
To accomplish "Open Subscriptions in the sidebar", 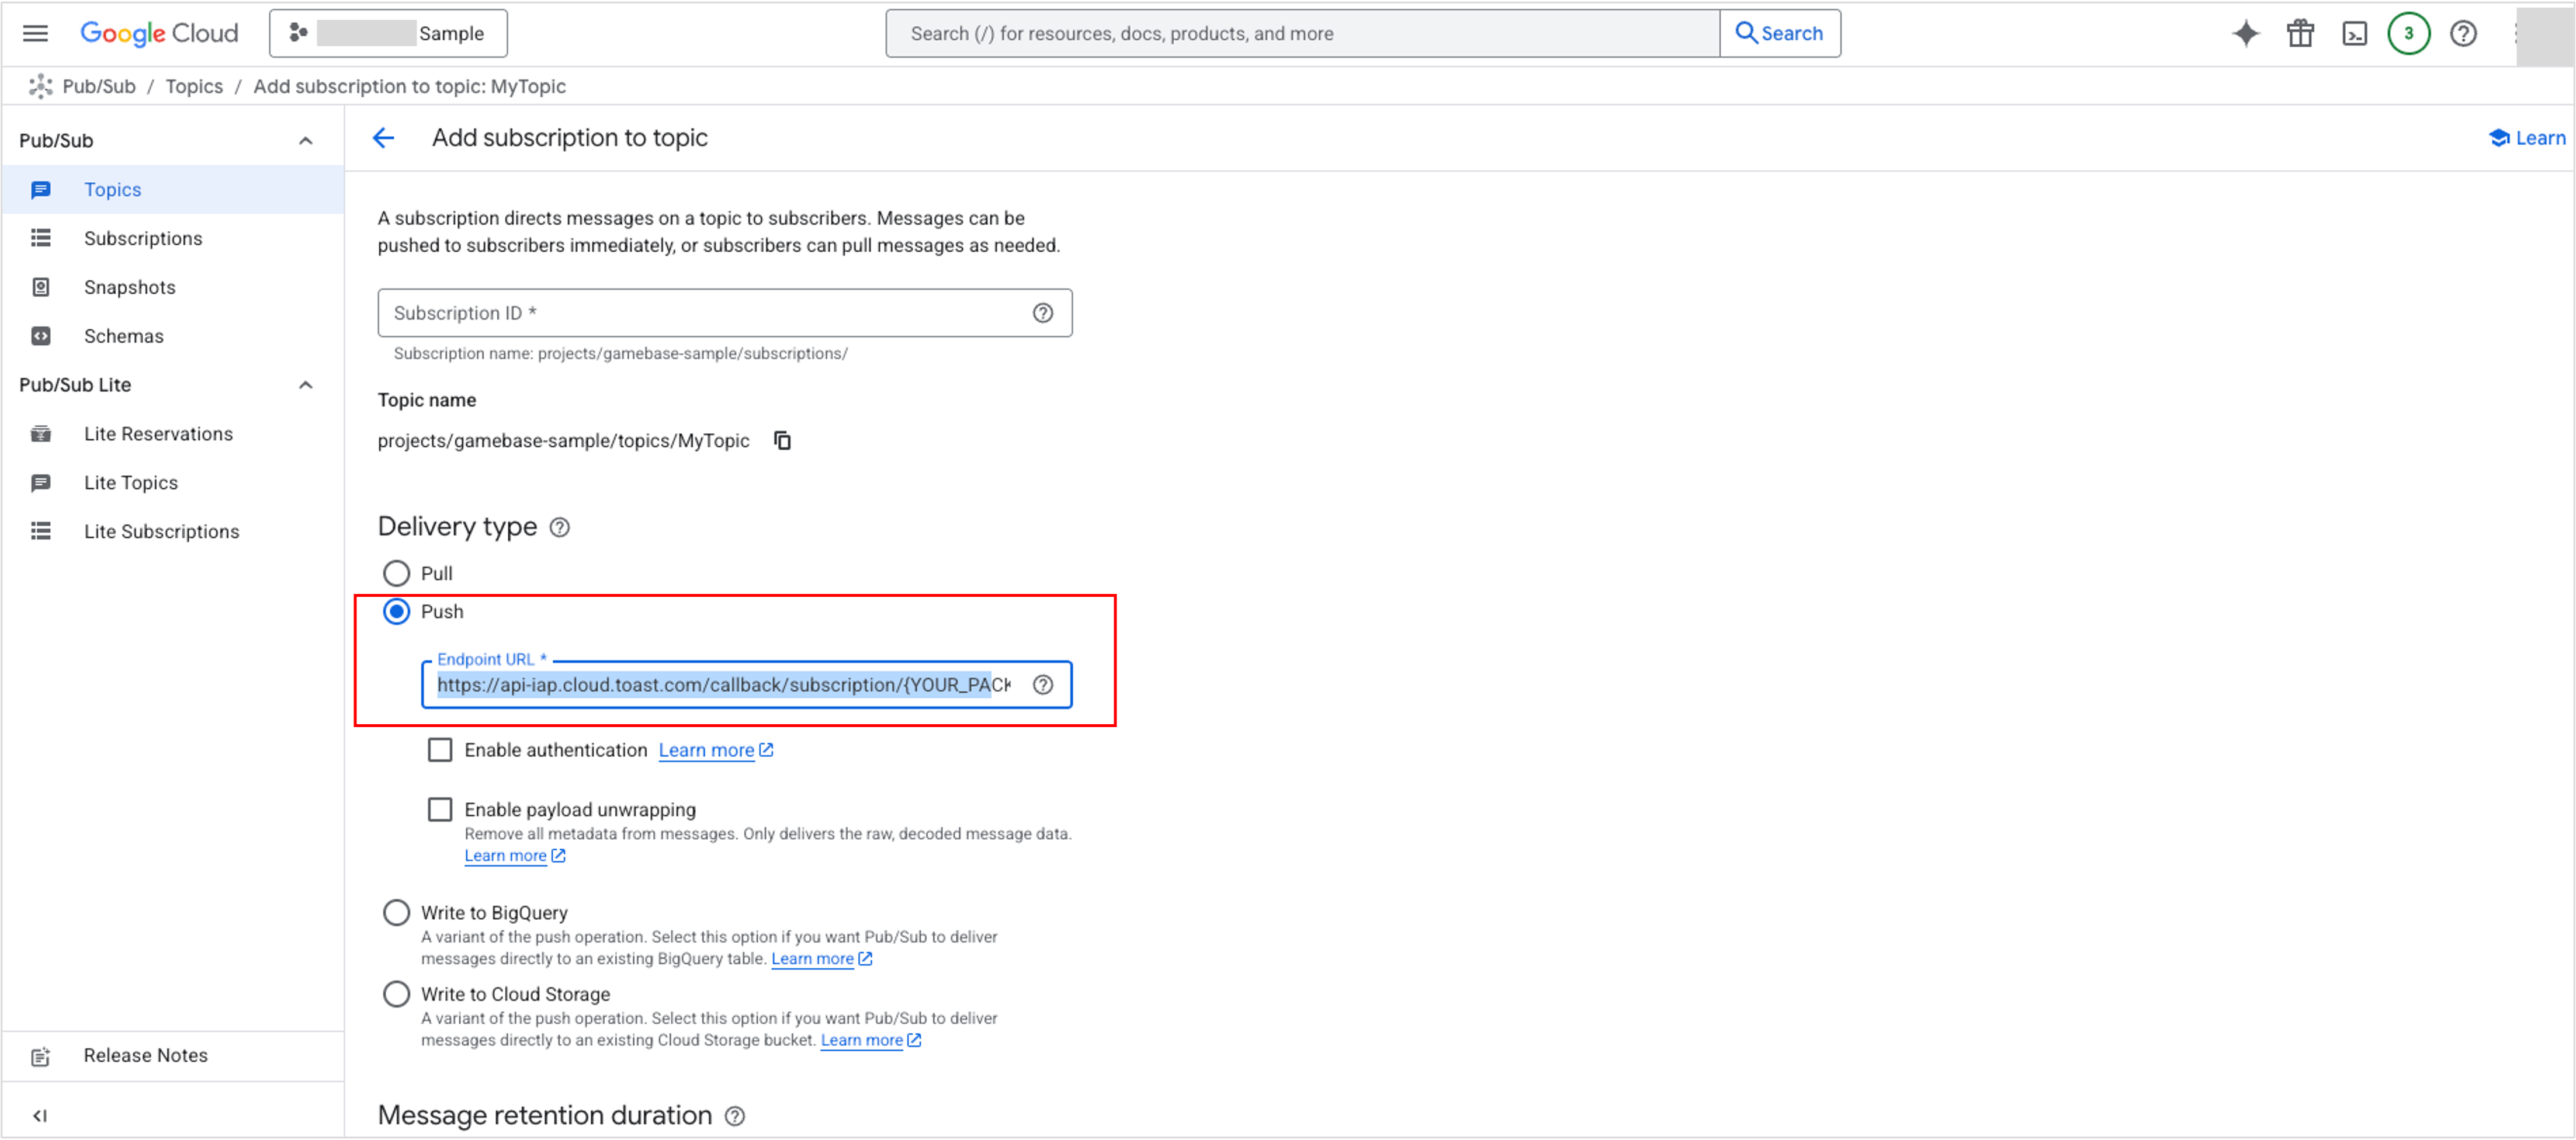I will point(173,239).
